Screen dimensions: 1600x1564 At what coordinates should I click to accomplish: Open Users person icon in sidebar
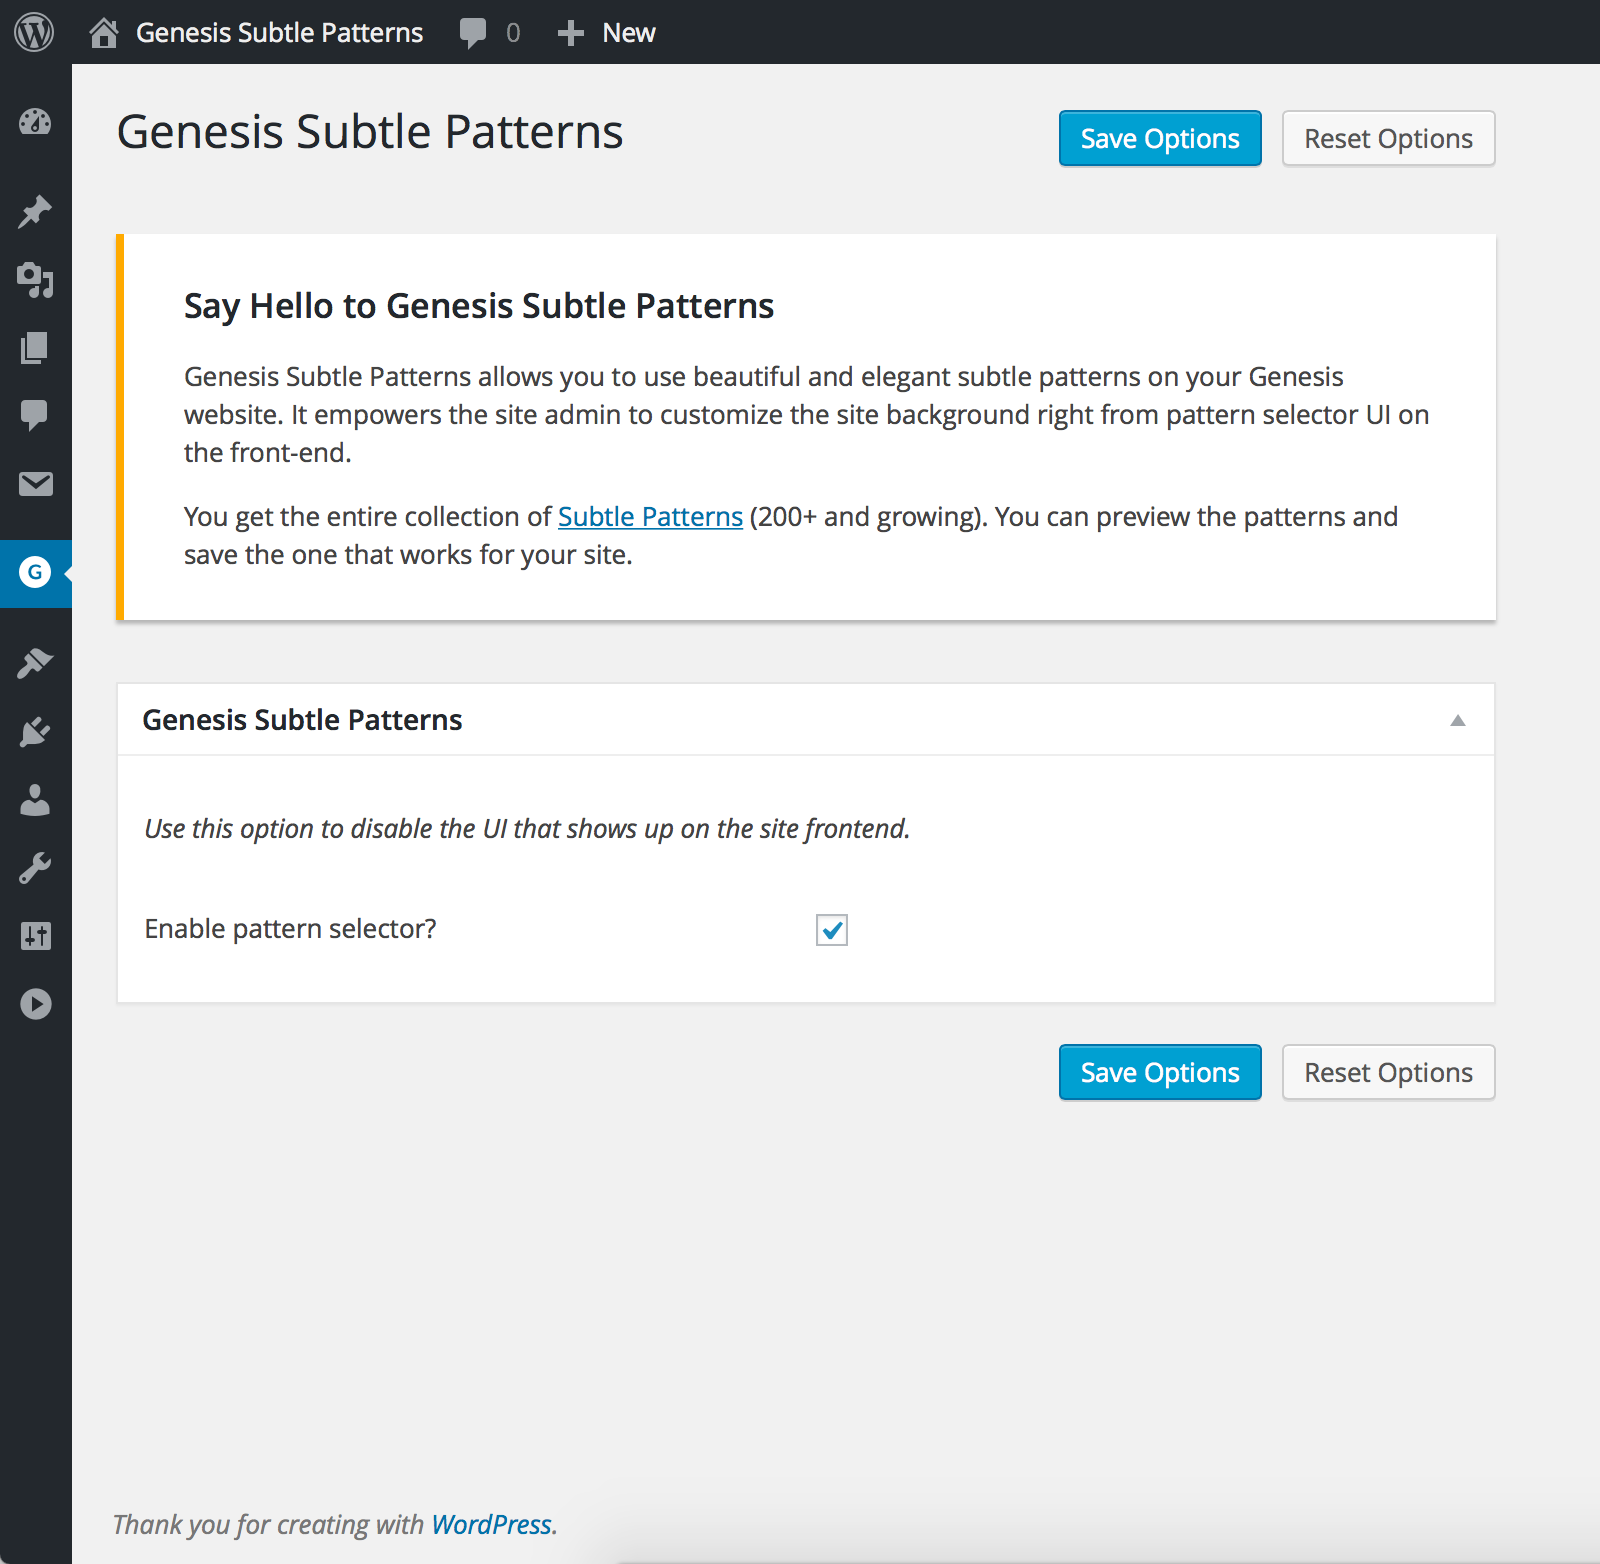[35, 800]
